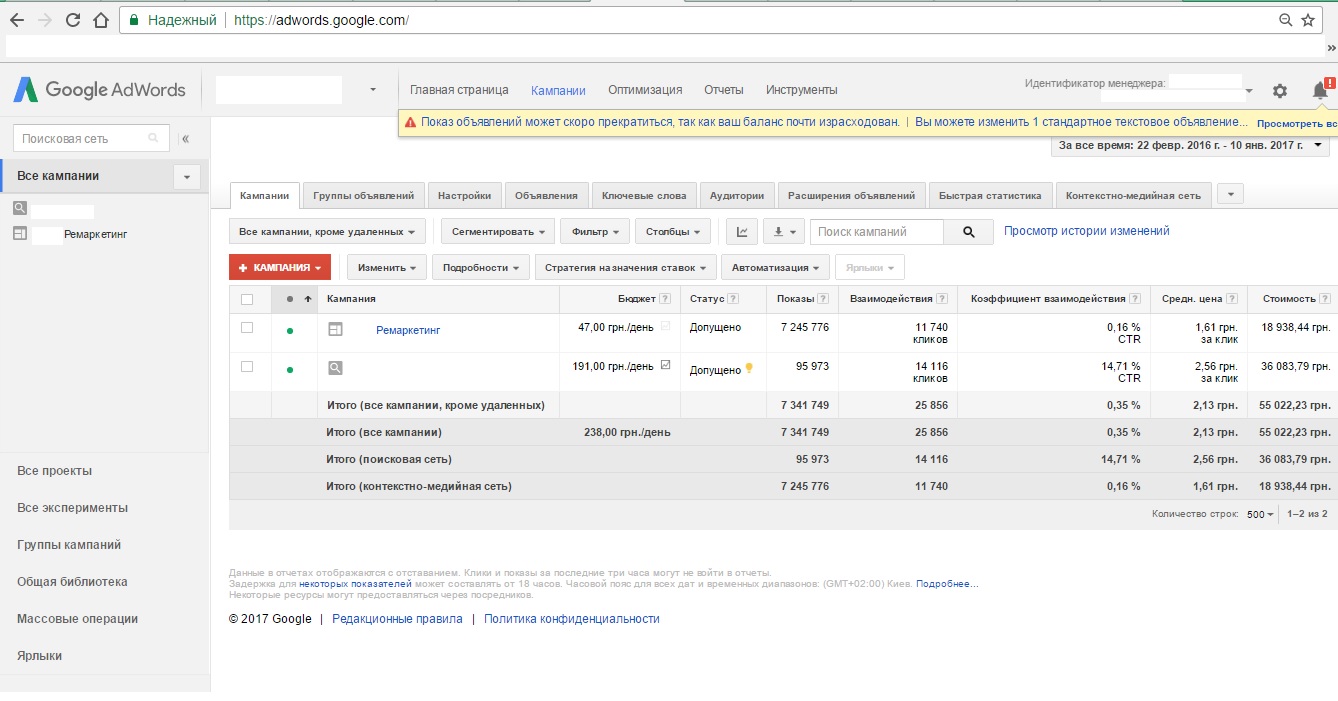Open the Изменить dropdown
1338x701 pixels.
[387, 268]
